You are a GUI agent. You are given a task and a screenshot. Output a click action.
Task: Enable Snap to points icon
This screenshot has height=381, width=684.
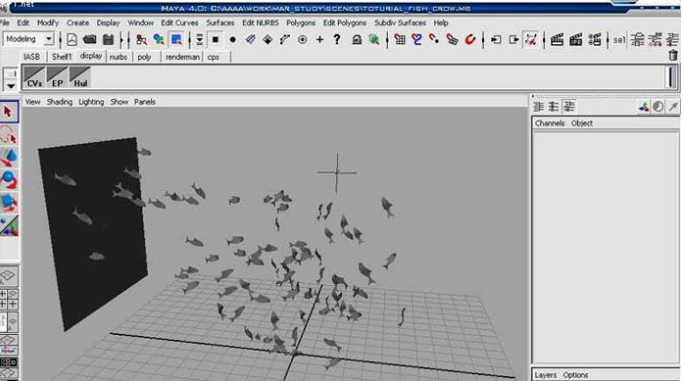[x=434, y=40]
